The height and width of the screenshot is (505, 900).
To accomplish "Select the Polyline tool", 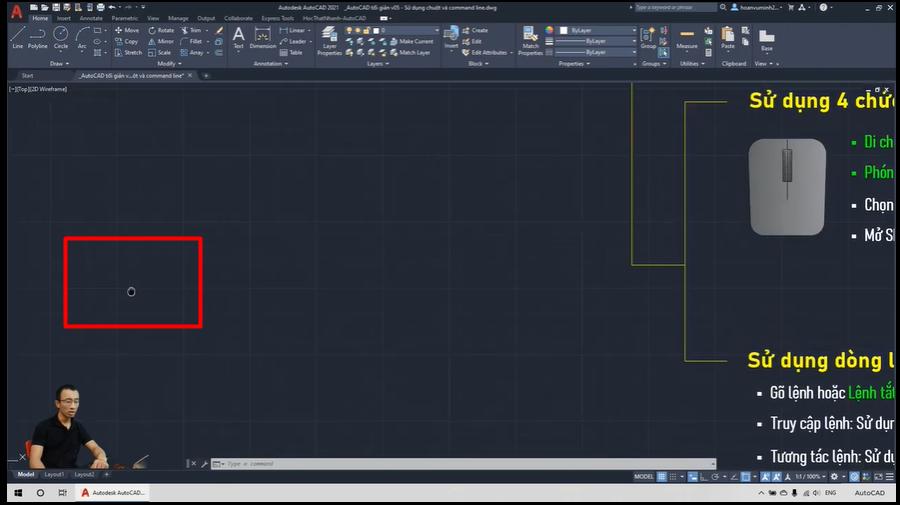I will tap(38, 37).
